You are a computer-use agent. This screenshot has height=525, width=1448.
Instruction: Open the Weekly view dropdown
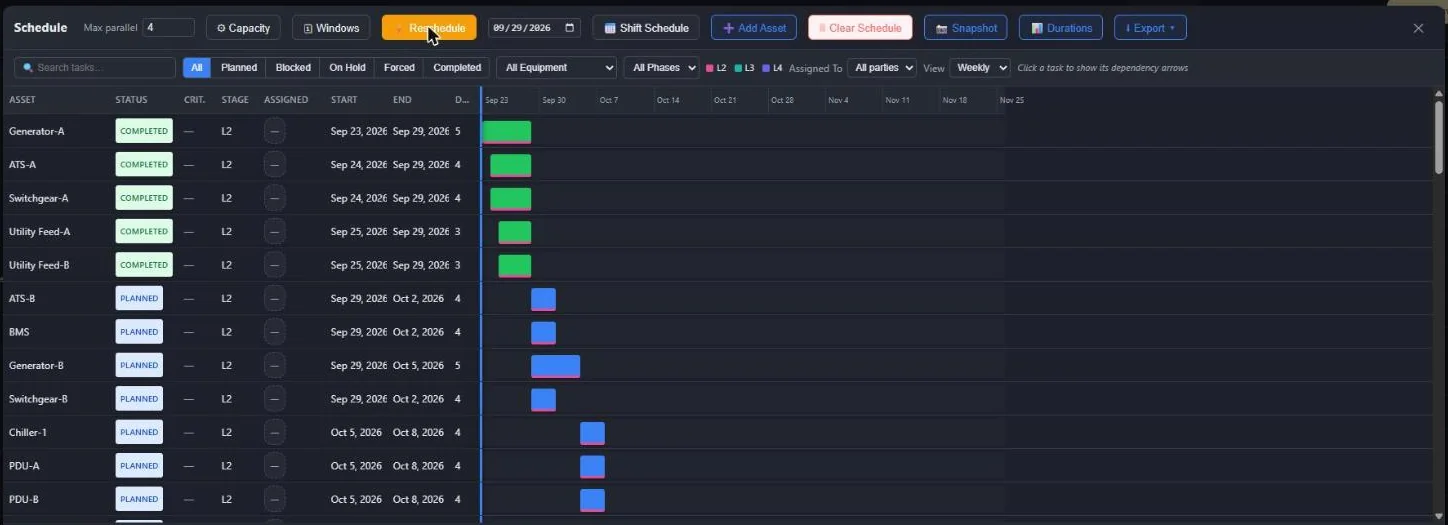[x=979, y=68]
